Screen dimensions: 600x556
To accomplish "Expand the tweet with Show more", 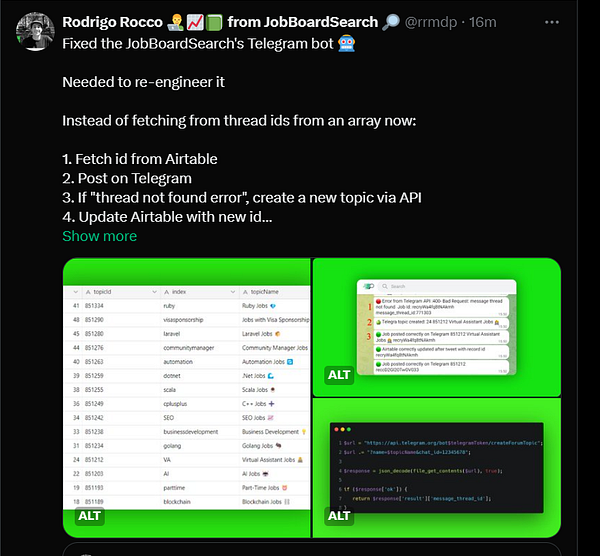I will [x=99, y=236].
